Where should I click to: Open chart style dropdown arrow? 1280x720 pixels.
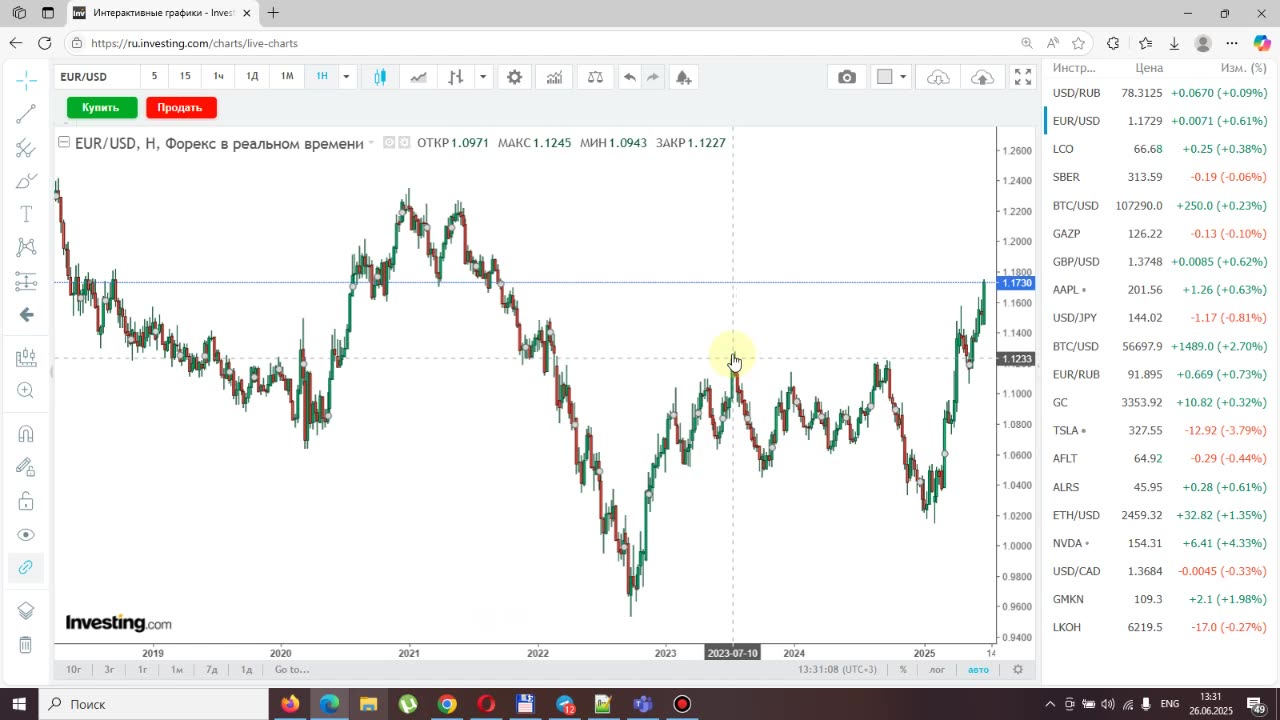[x=483, y=77]
